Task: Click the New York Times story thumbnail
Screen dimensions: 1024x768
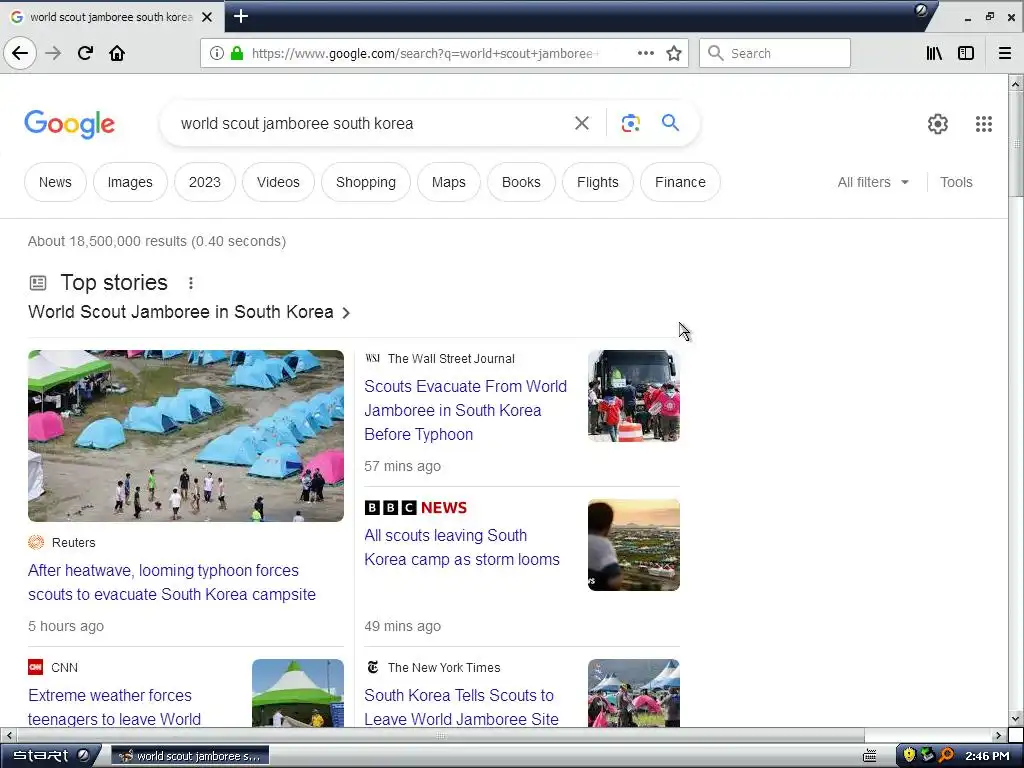Action: (633, 693)
